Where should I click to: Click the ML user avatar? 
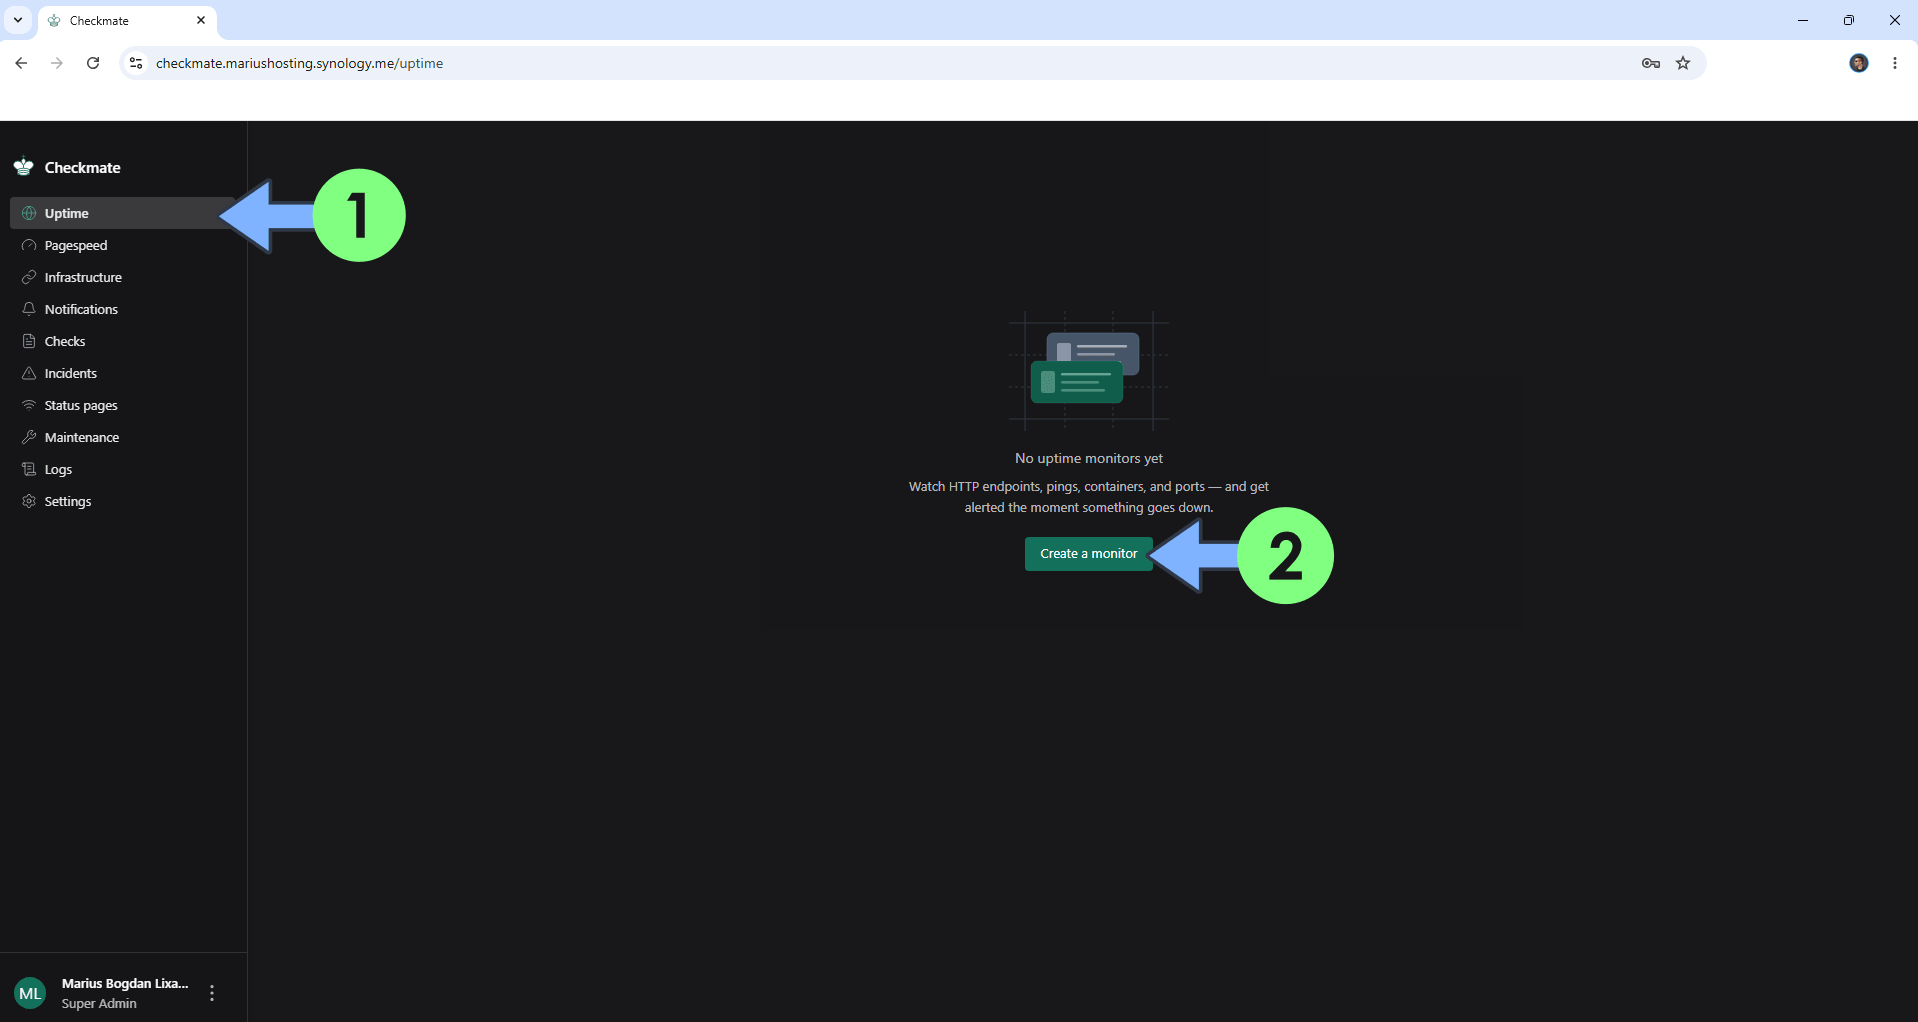(30, 993)
